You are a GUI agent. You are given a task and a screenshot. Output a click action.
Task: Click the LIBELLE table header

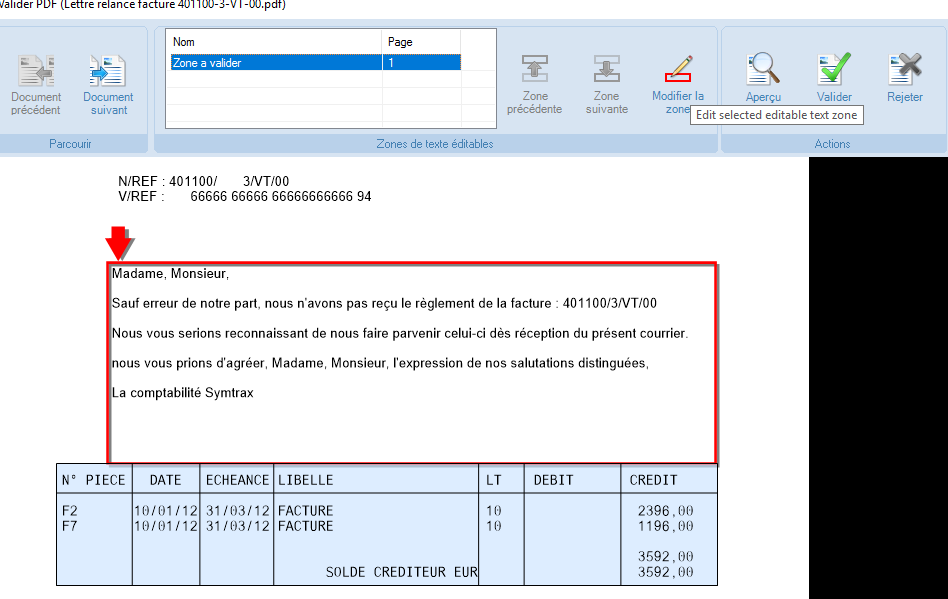click(305, 480)
